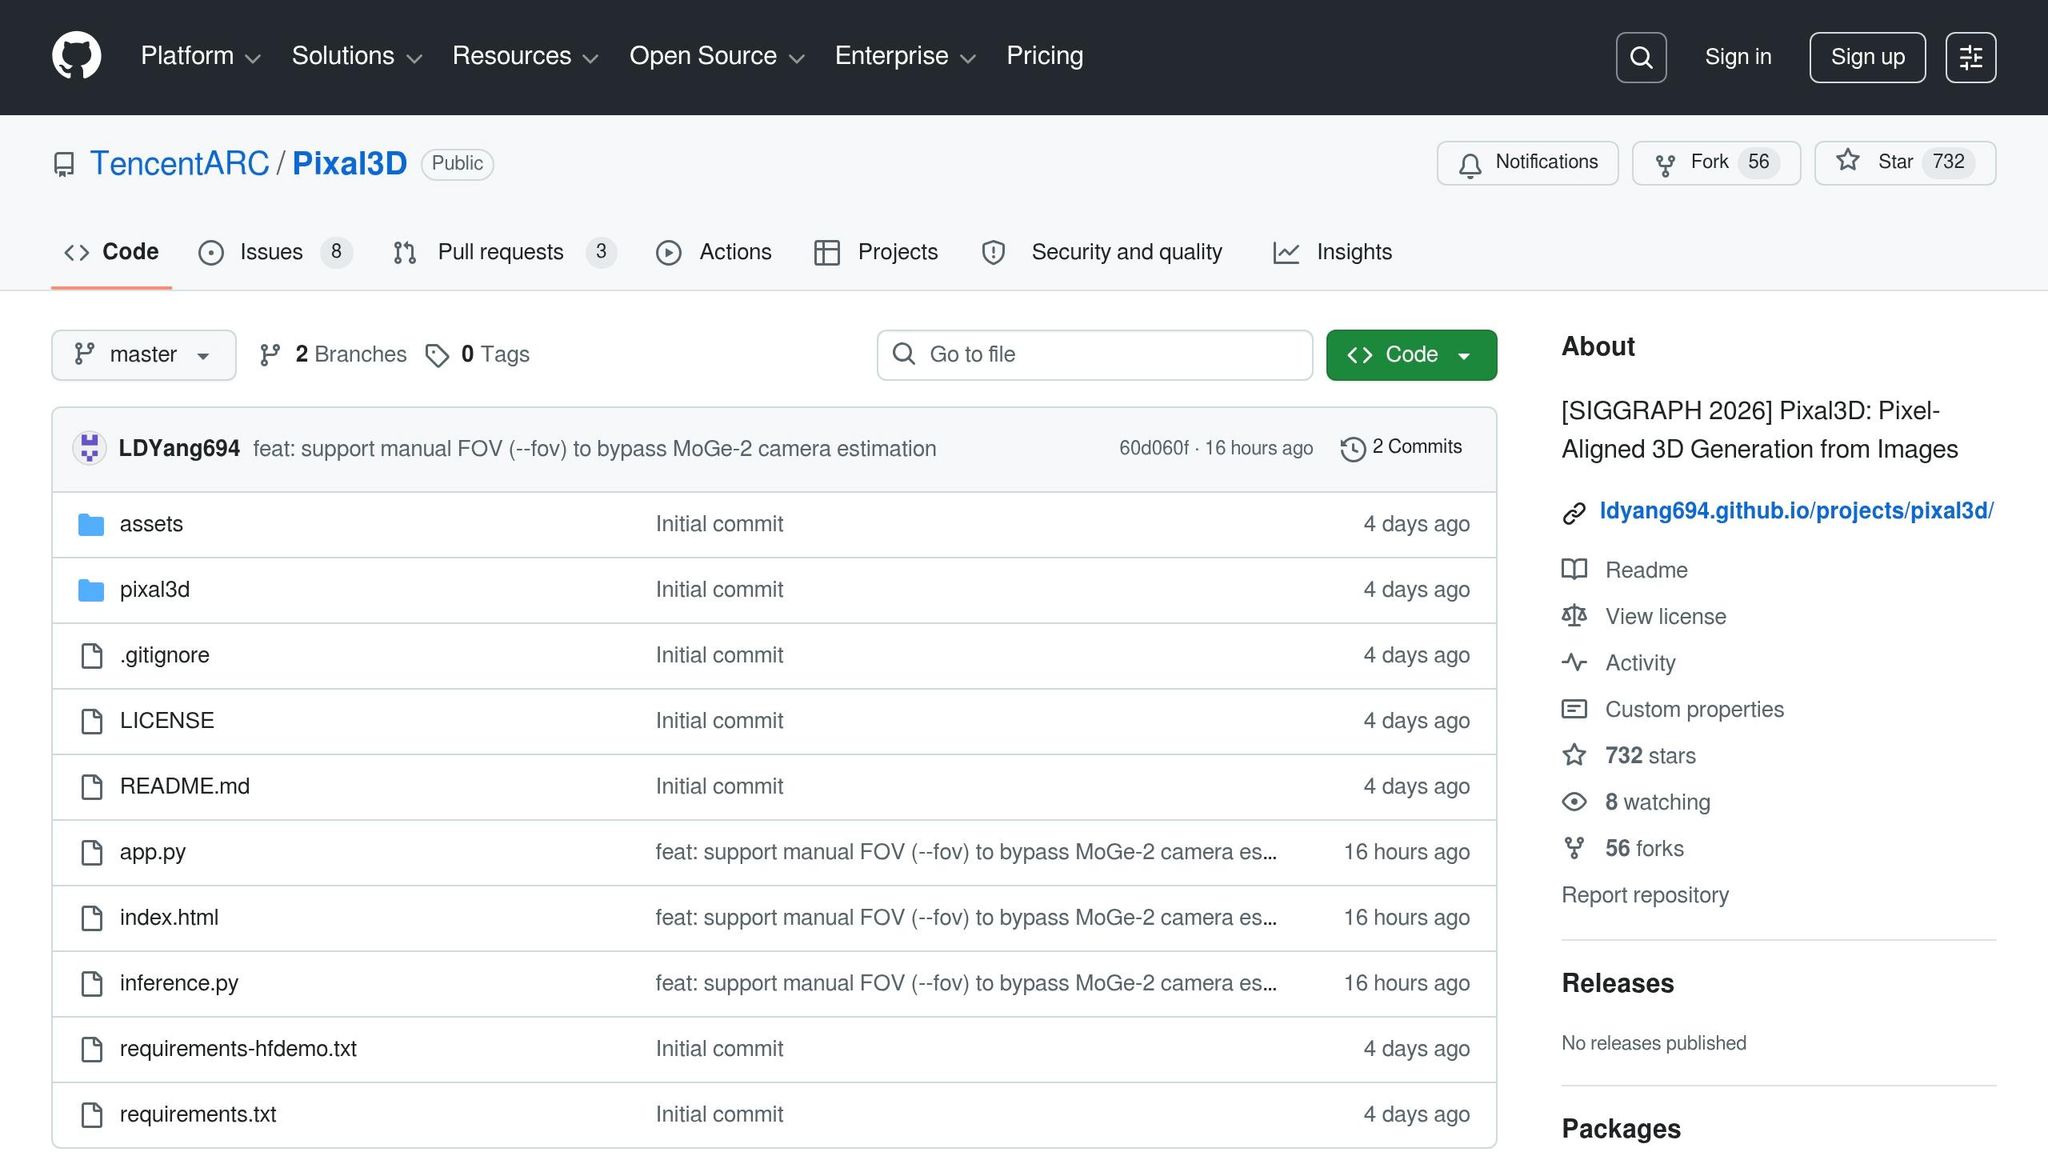Click the eye icon beside 8 watching

1574,802
